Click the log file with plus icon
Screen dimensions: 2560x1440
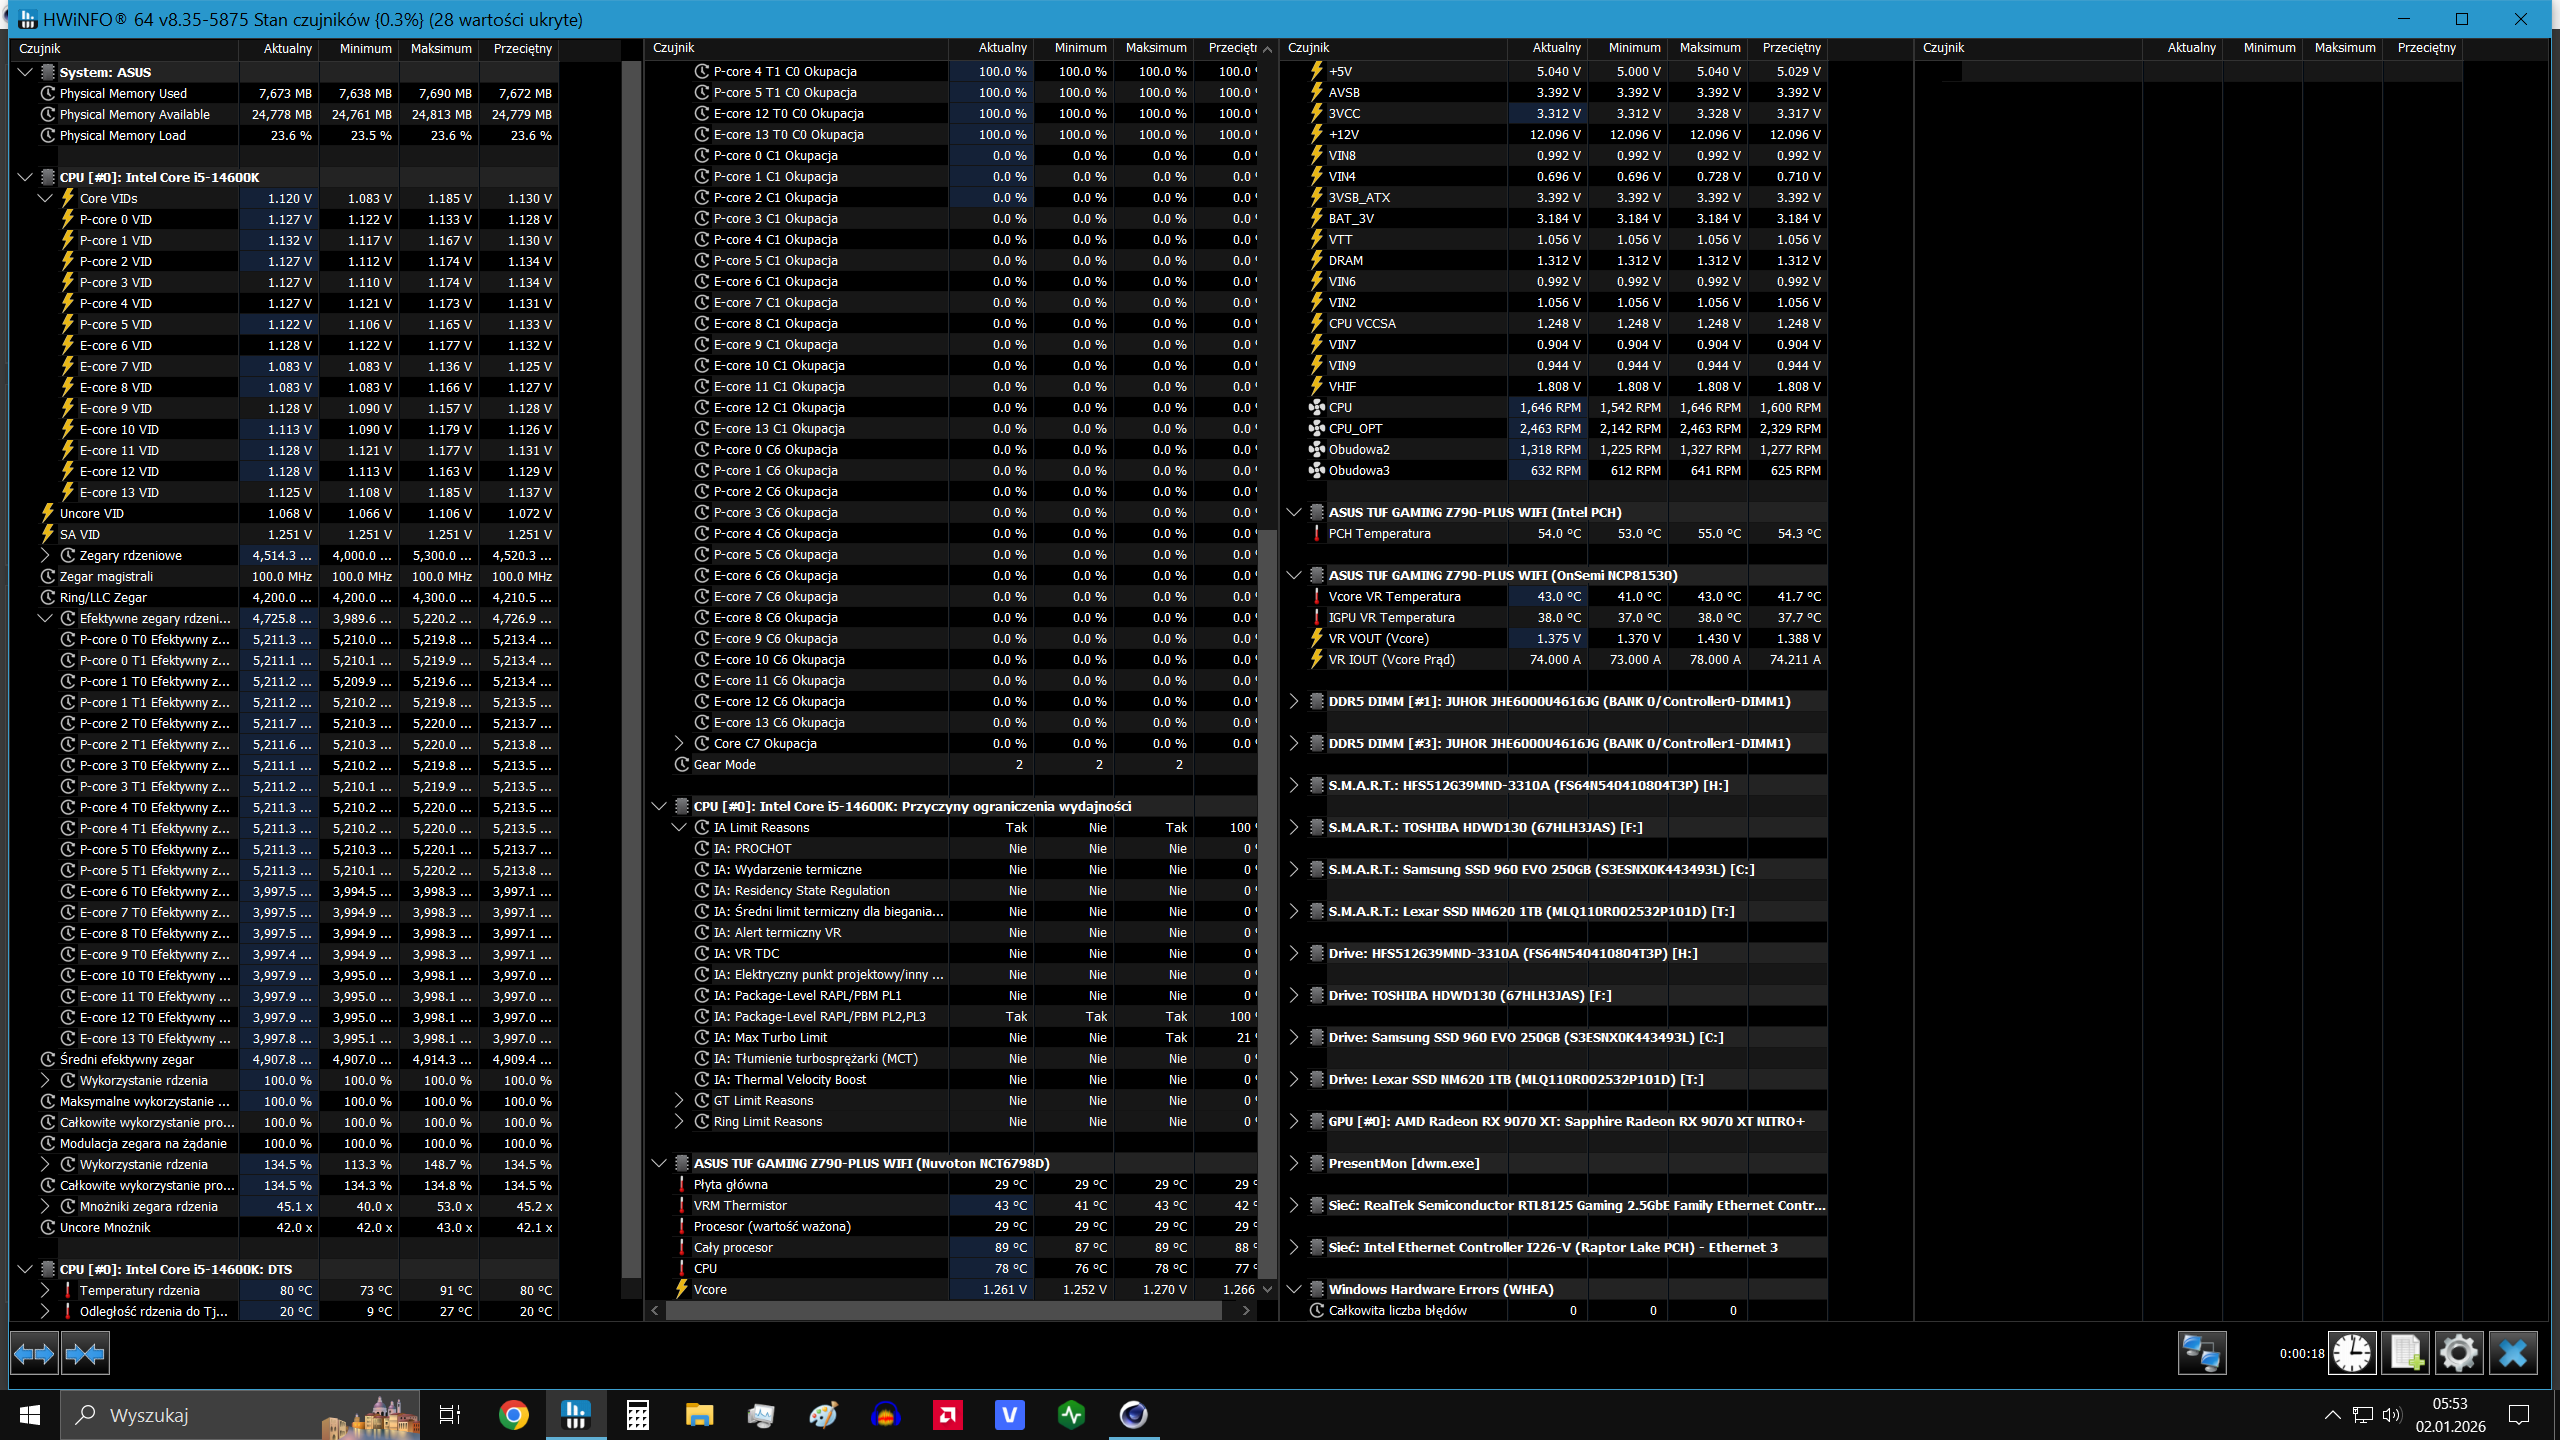[2406, 1354]
